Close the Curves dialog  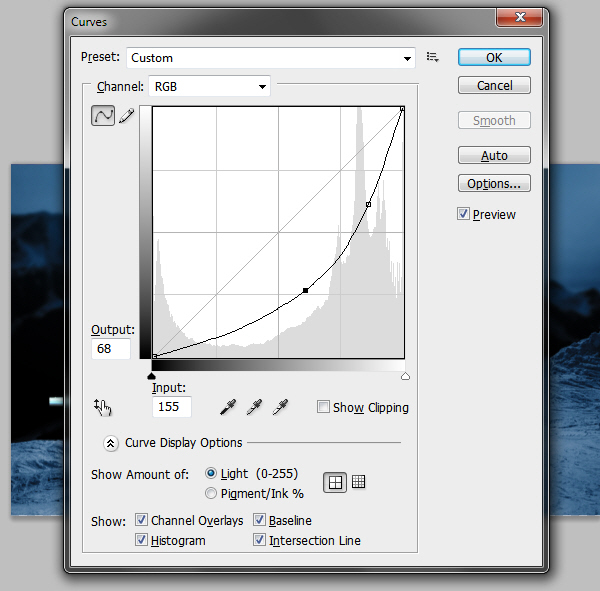[520, 17]
